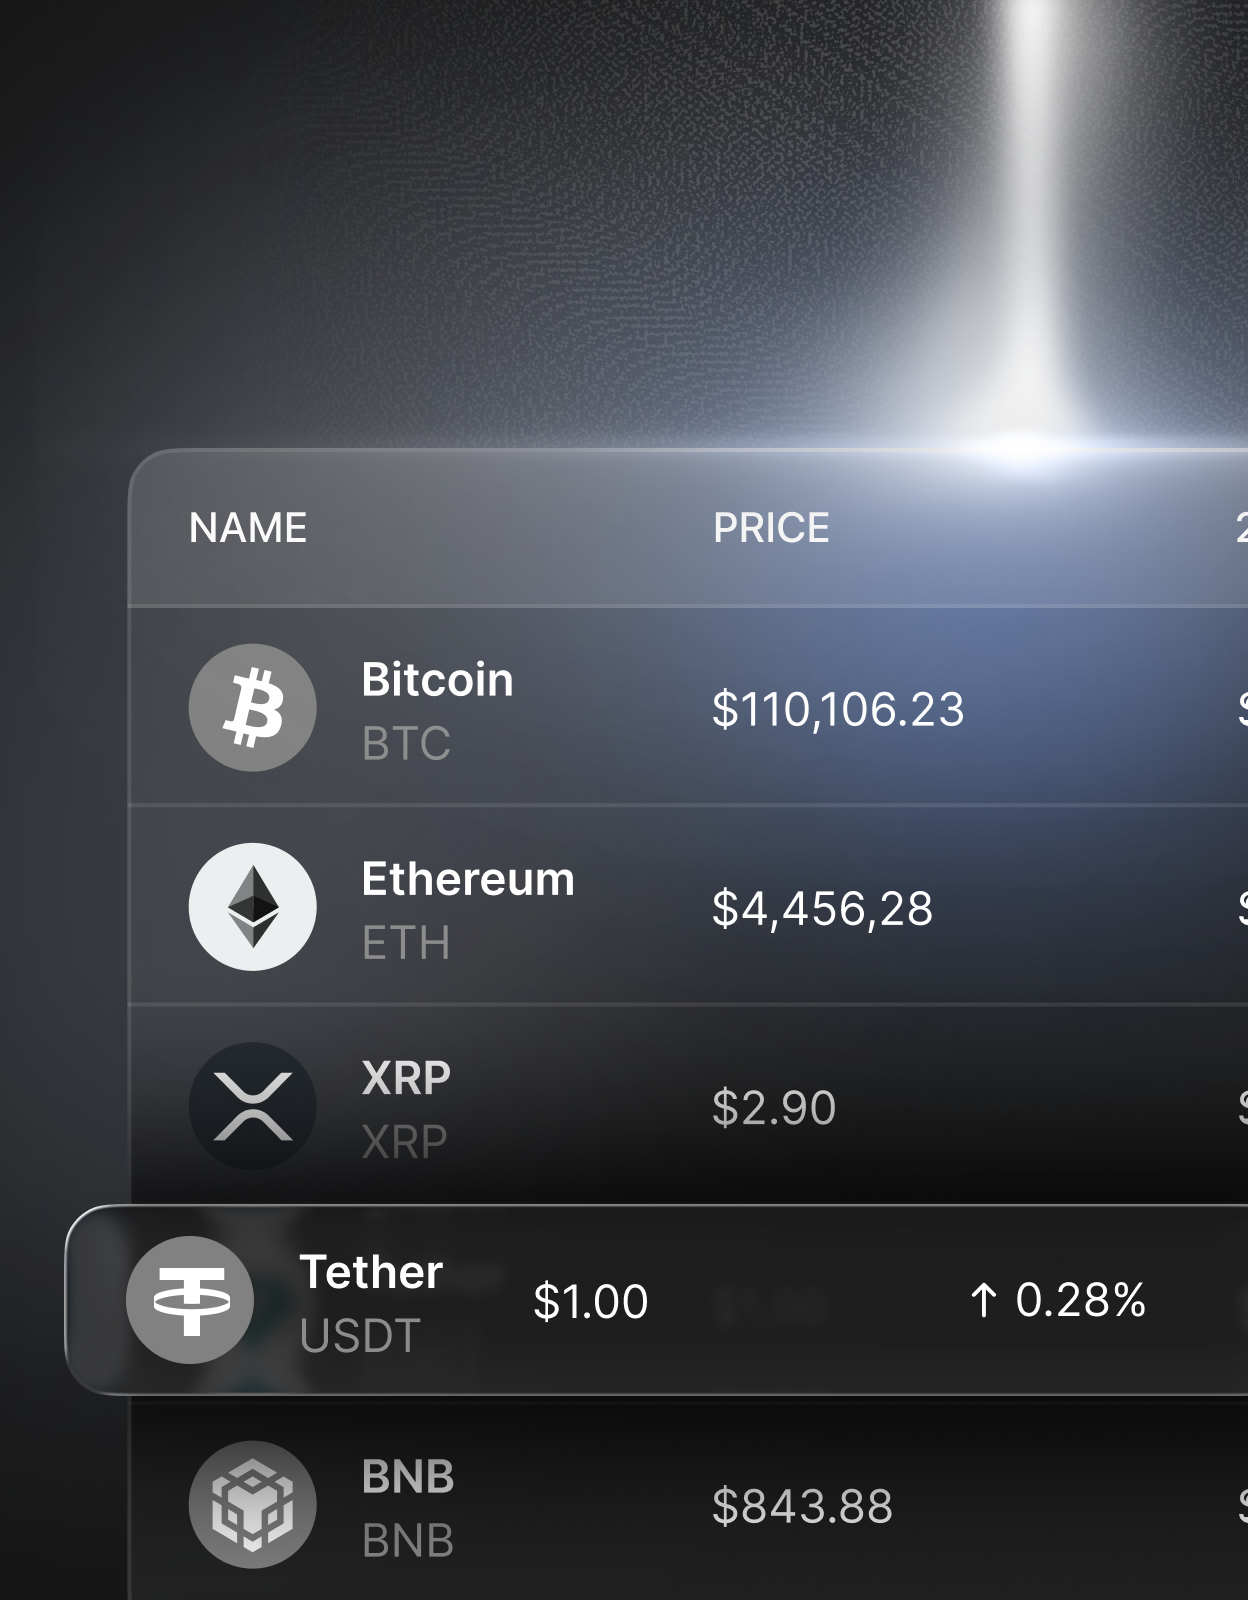
Task: Select the XRP price $2.90
Action: tap(774, 1107)
